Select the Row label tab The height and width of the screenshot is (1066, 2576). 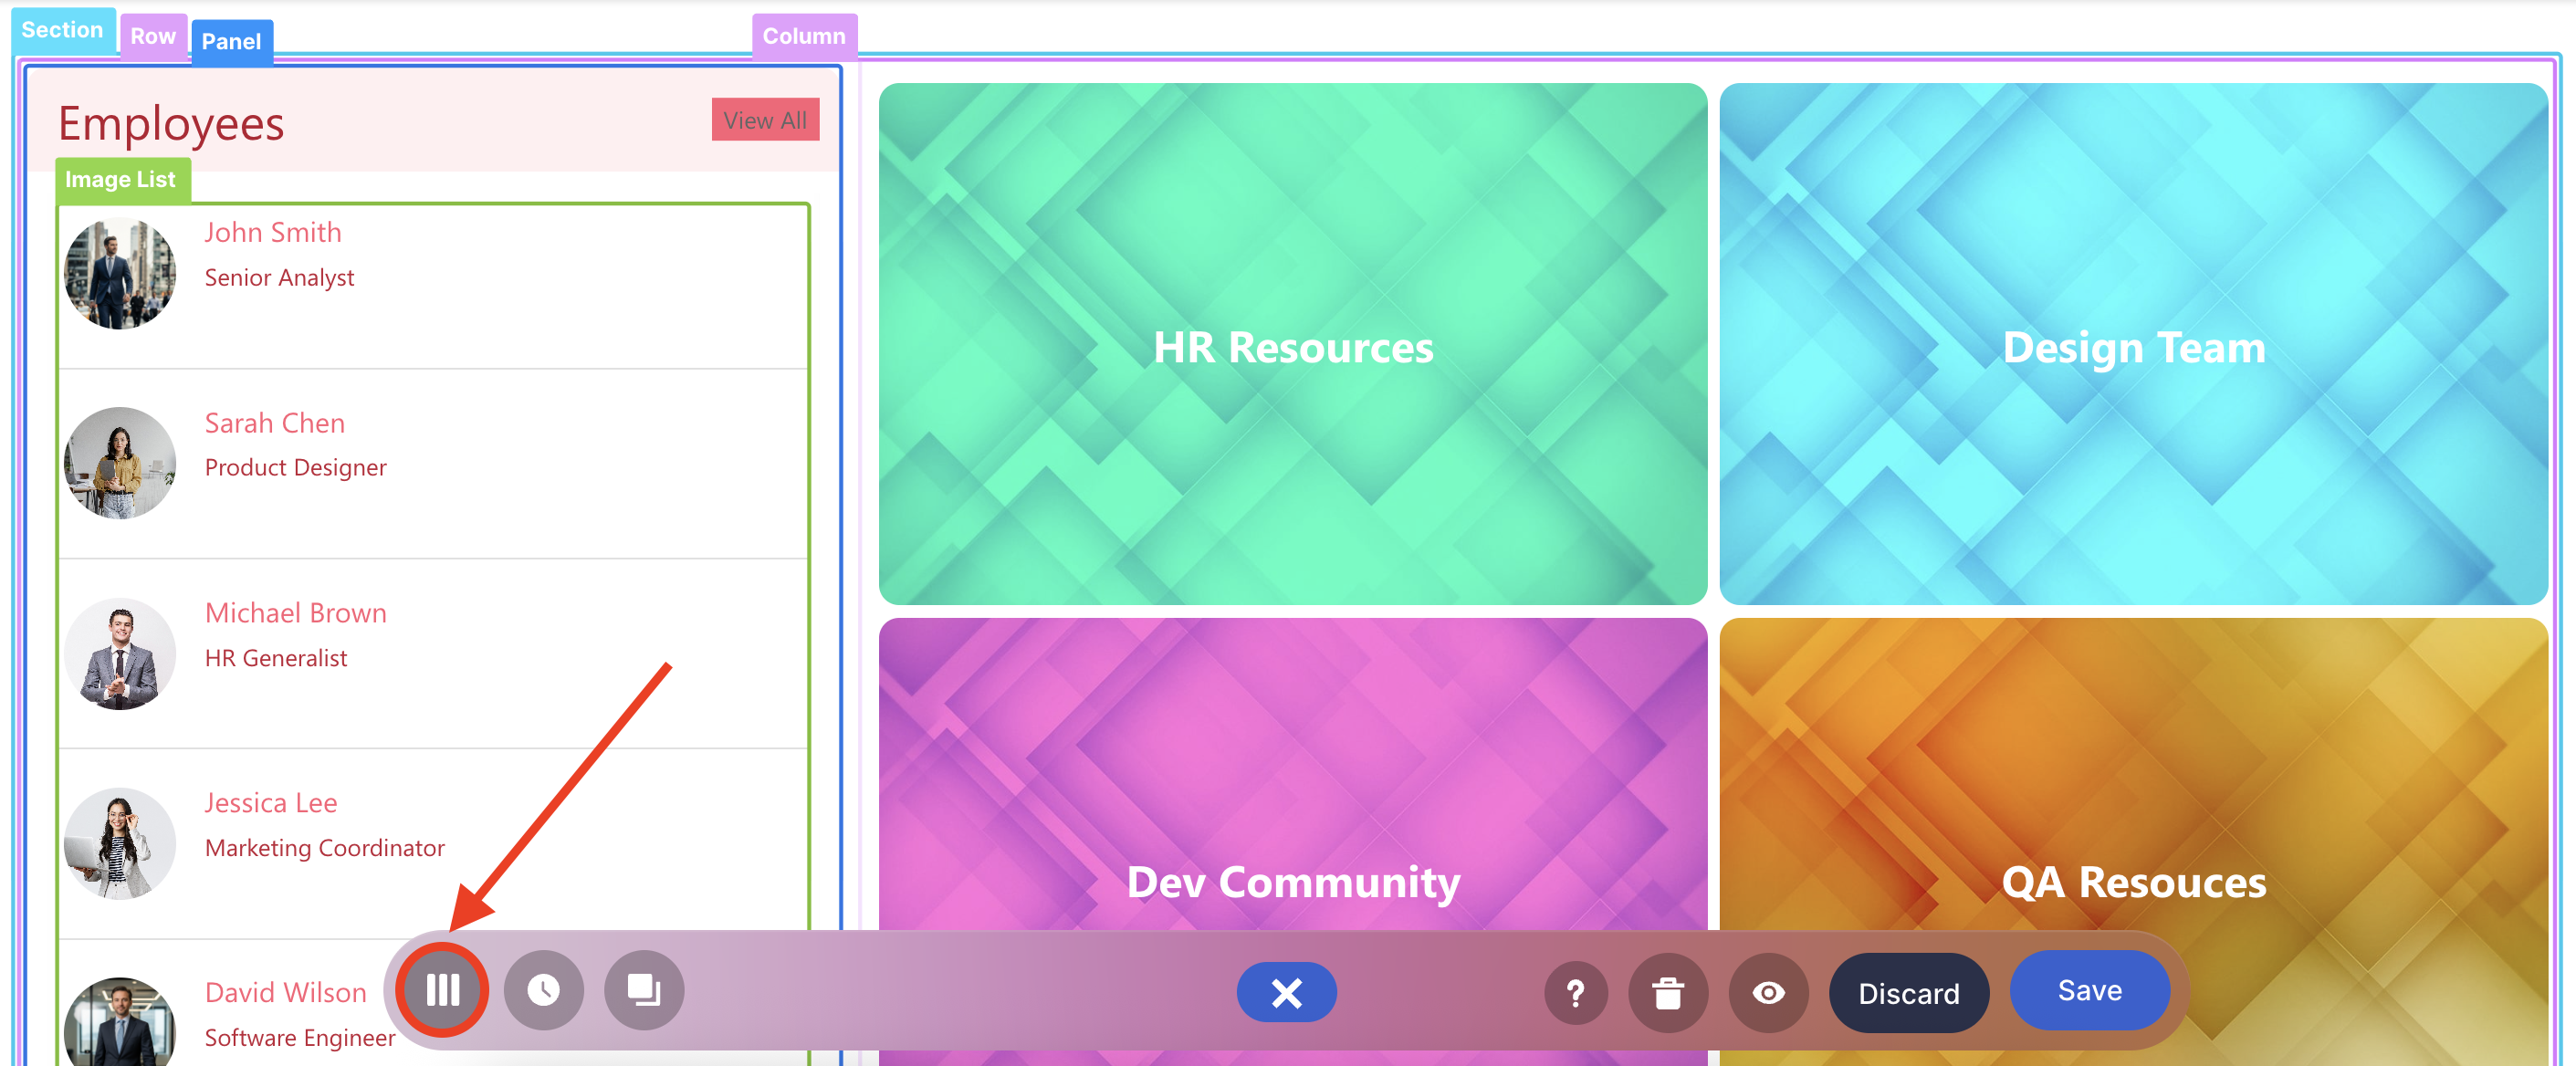(153, 37)
